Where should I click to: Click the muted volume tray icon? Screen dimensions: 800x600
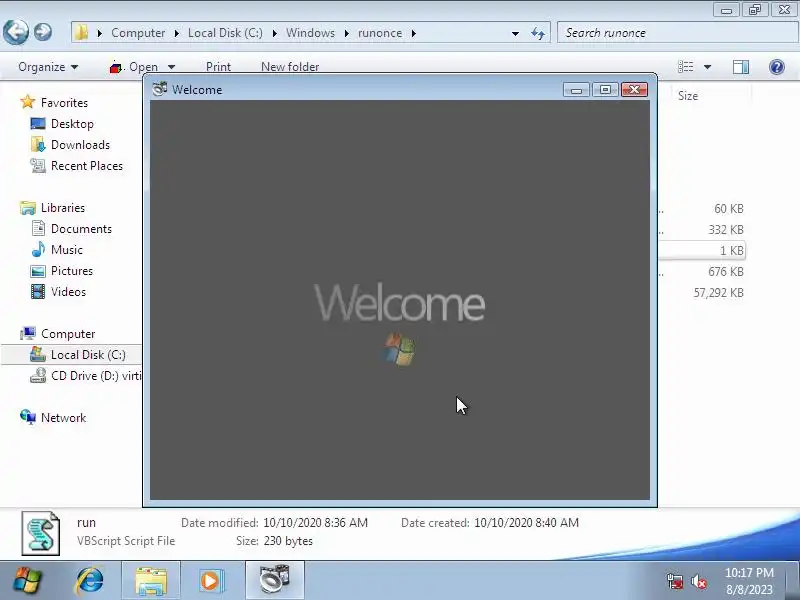tap(698, 581)
